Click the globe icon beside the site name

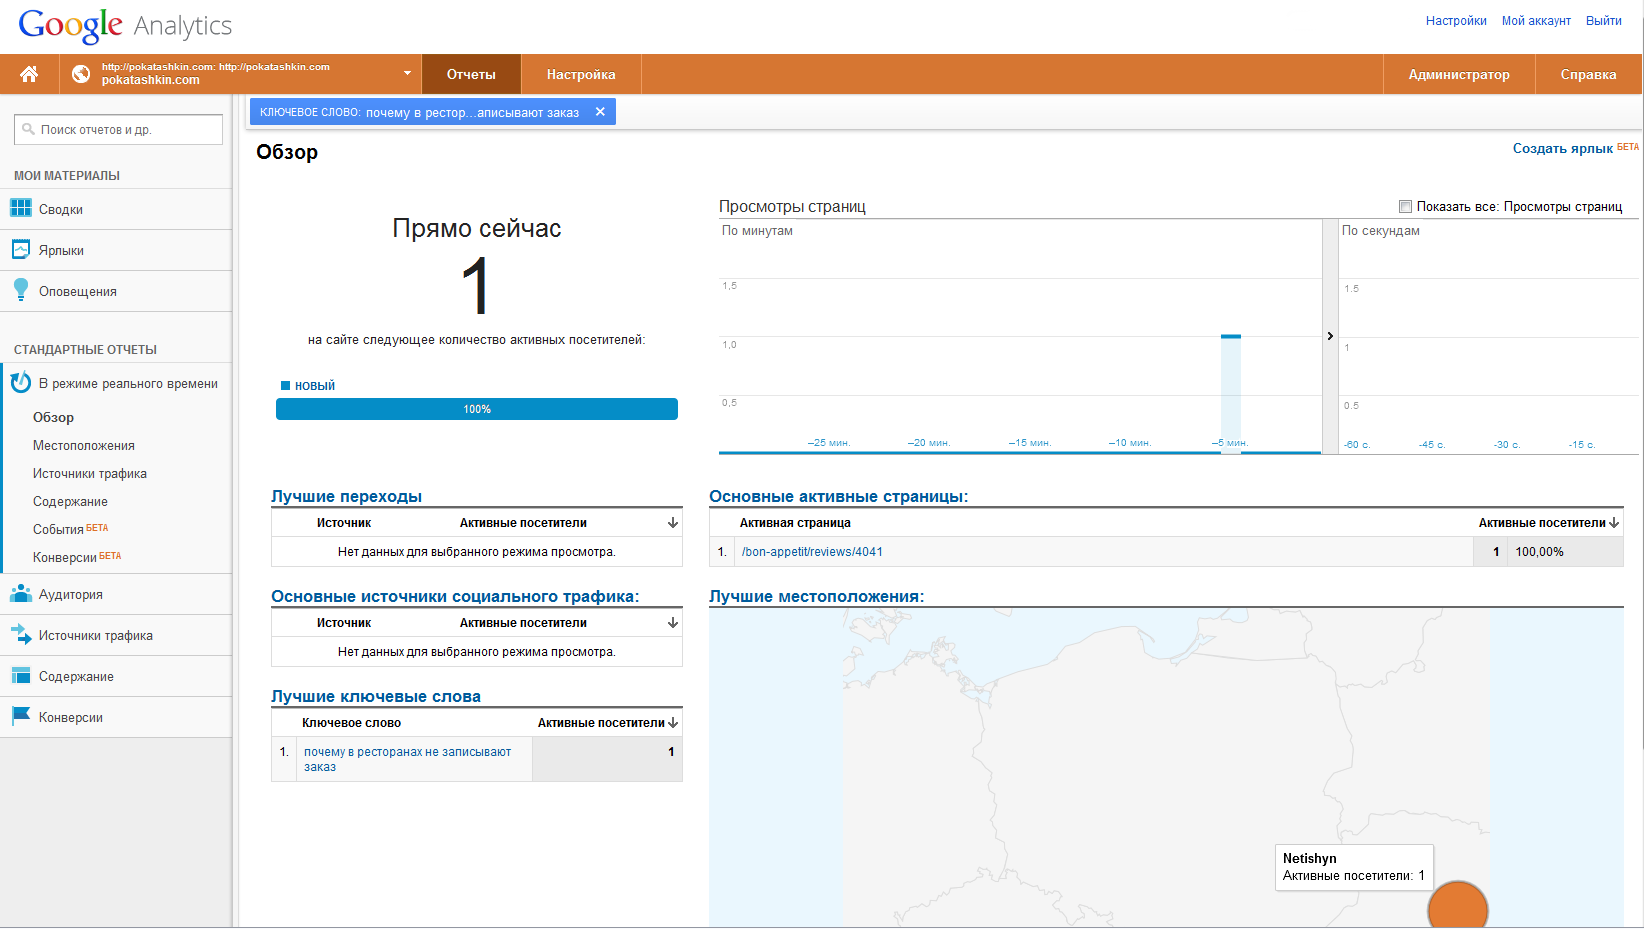pos(81,74)
